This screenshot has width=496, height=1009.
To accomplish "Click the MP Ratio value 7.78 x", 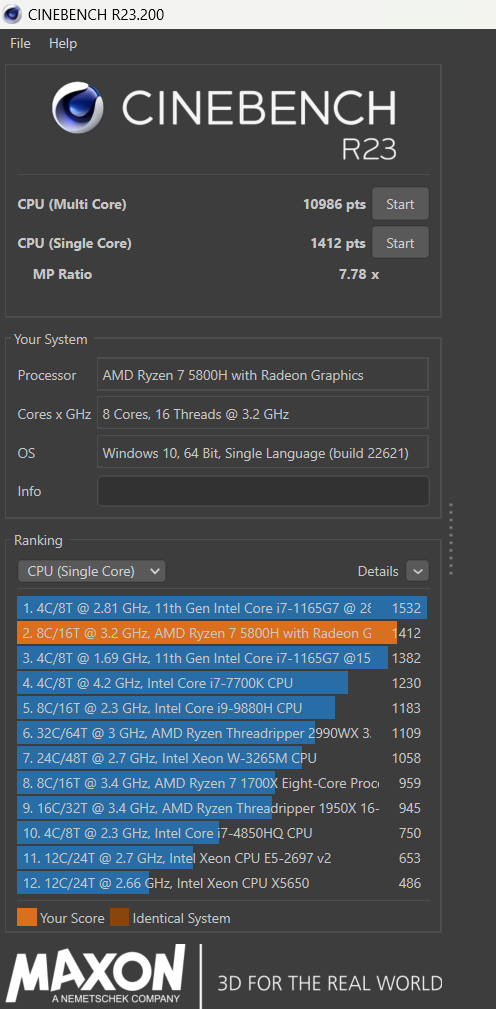I will [359, 274].
